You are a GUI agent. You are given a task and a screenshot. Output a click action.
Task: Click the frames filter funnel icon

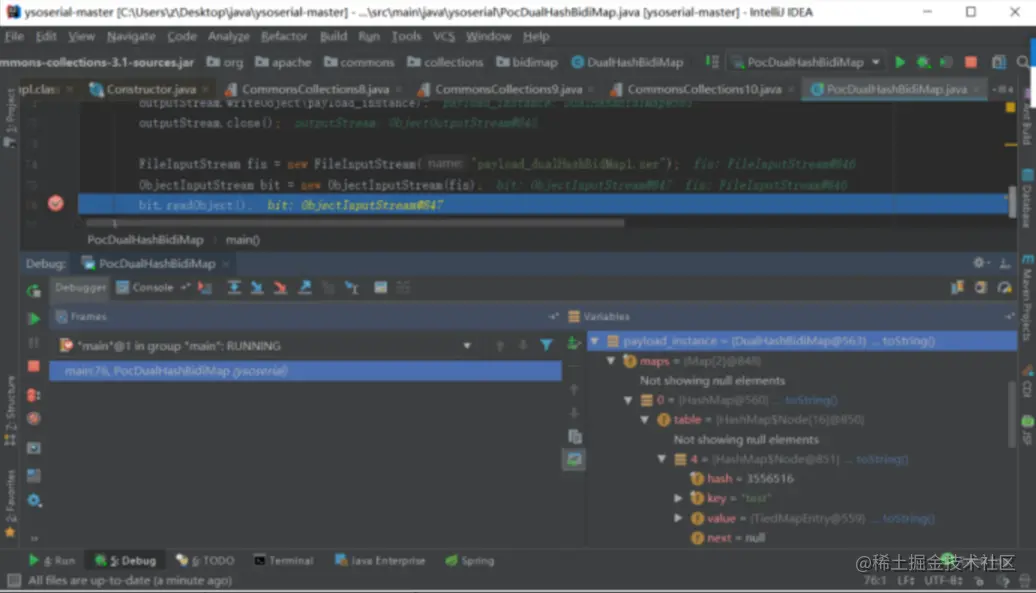tap(546, 345)
